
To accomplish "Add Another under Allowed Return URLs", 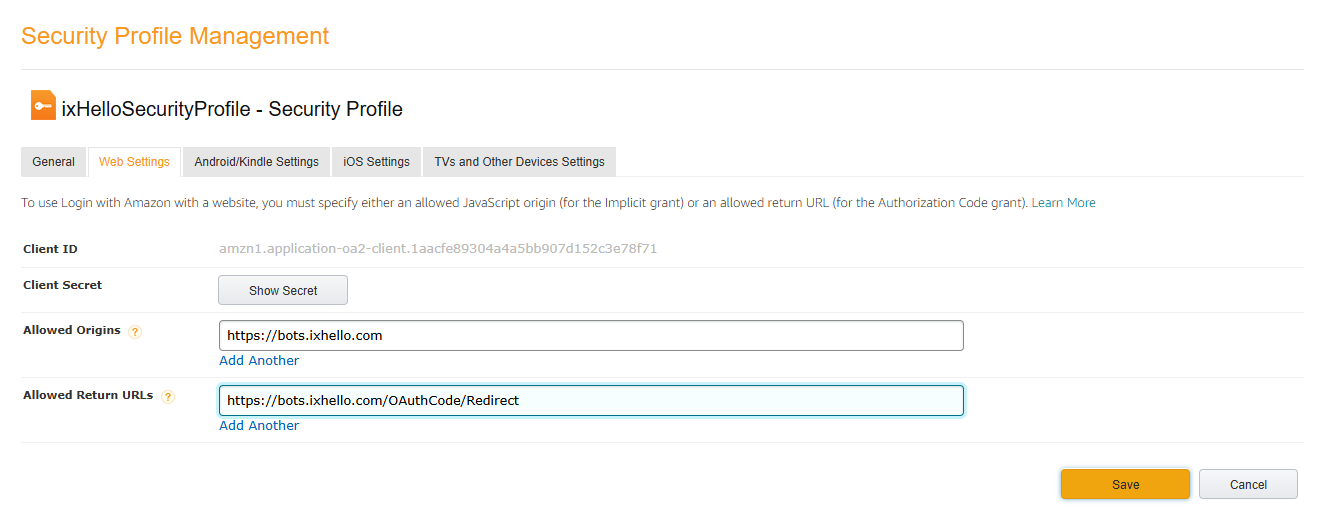I will (259, 426).
